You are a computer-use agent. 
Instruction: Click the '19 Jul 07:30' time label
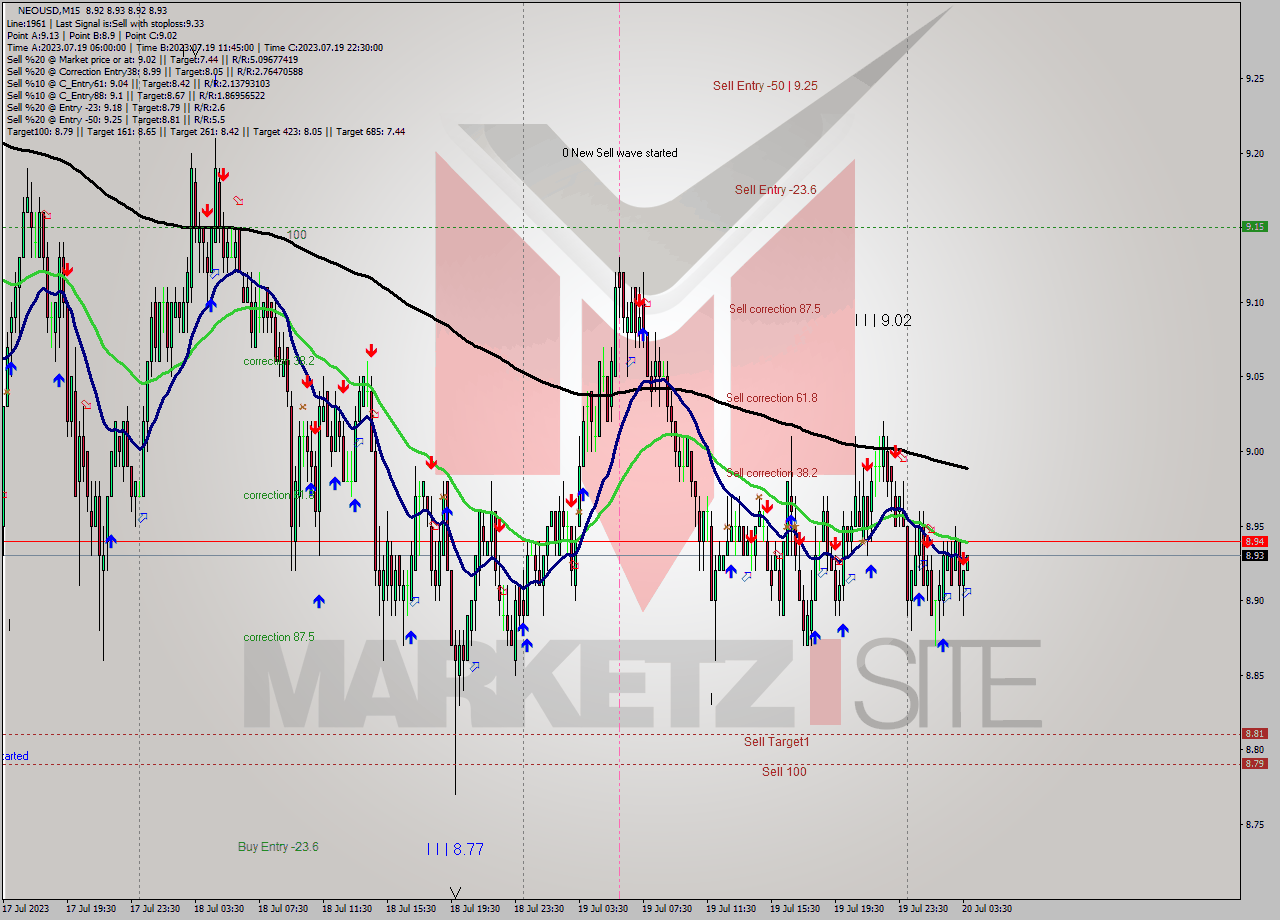coord(667,909)
